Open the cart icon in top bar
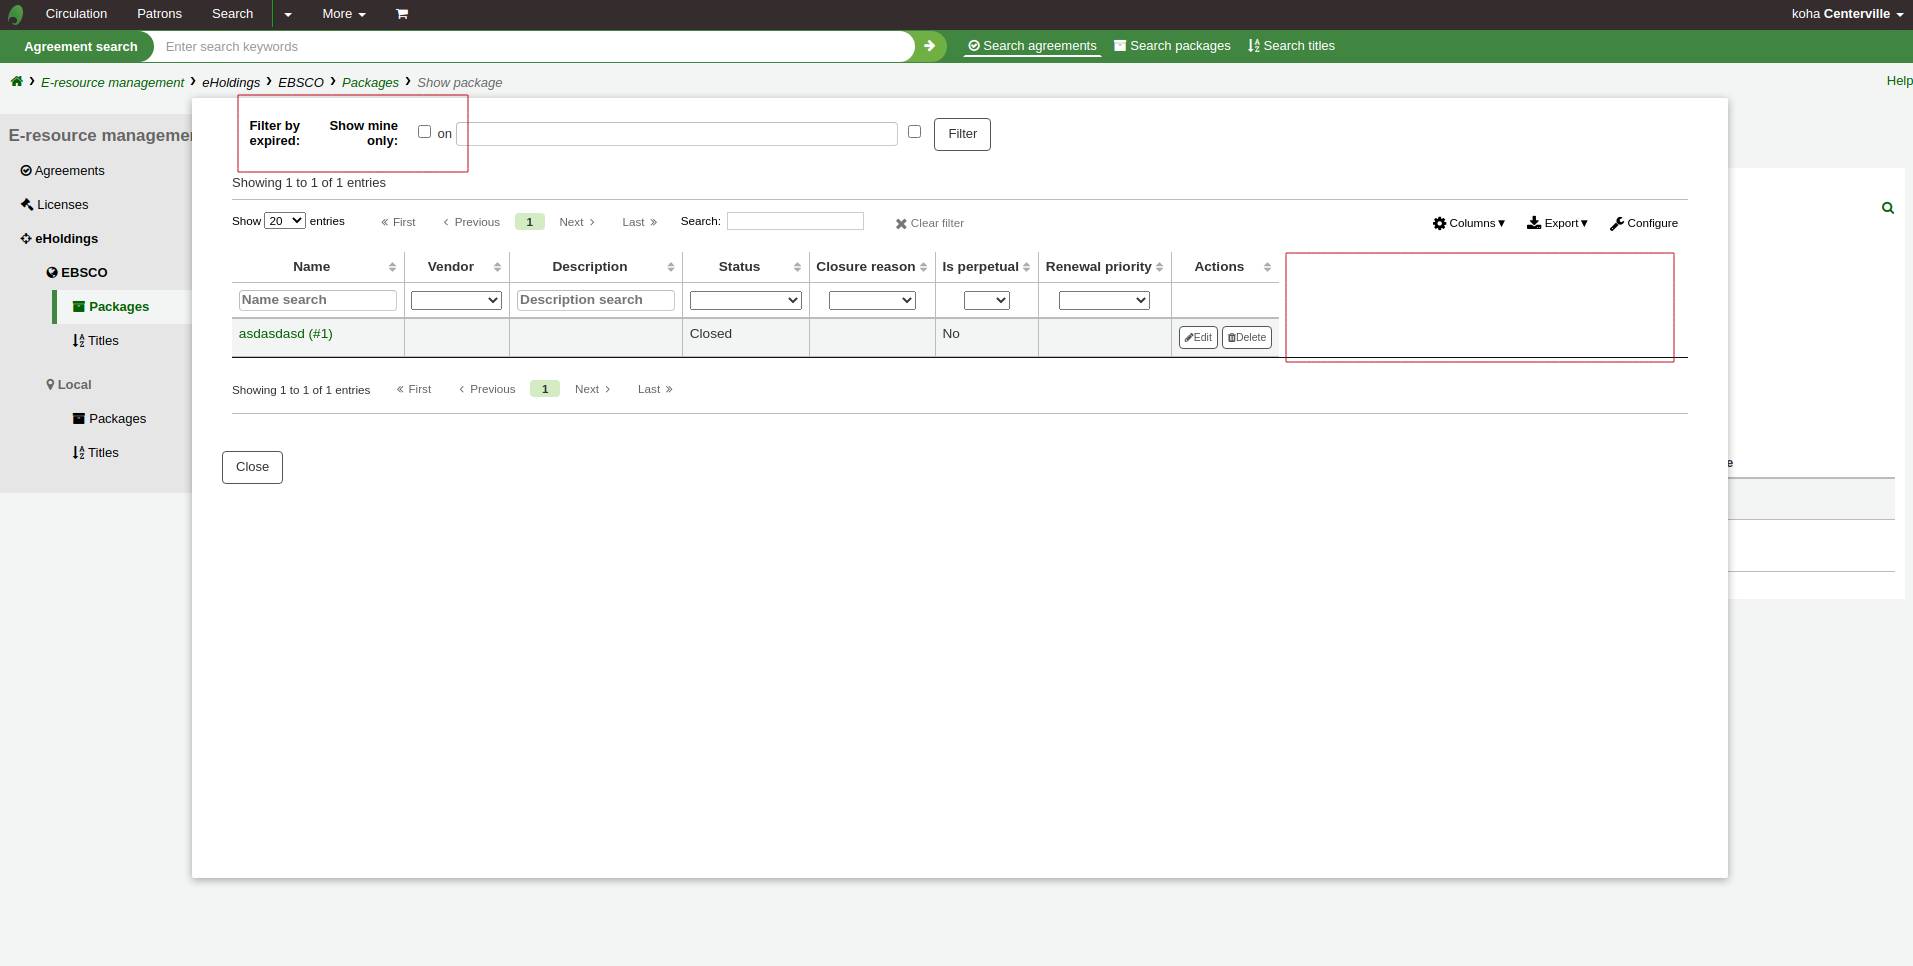Screen dimensions: 1913x966 coord(402,14)
